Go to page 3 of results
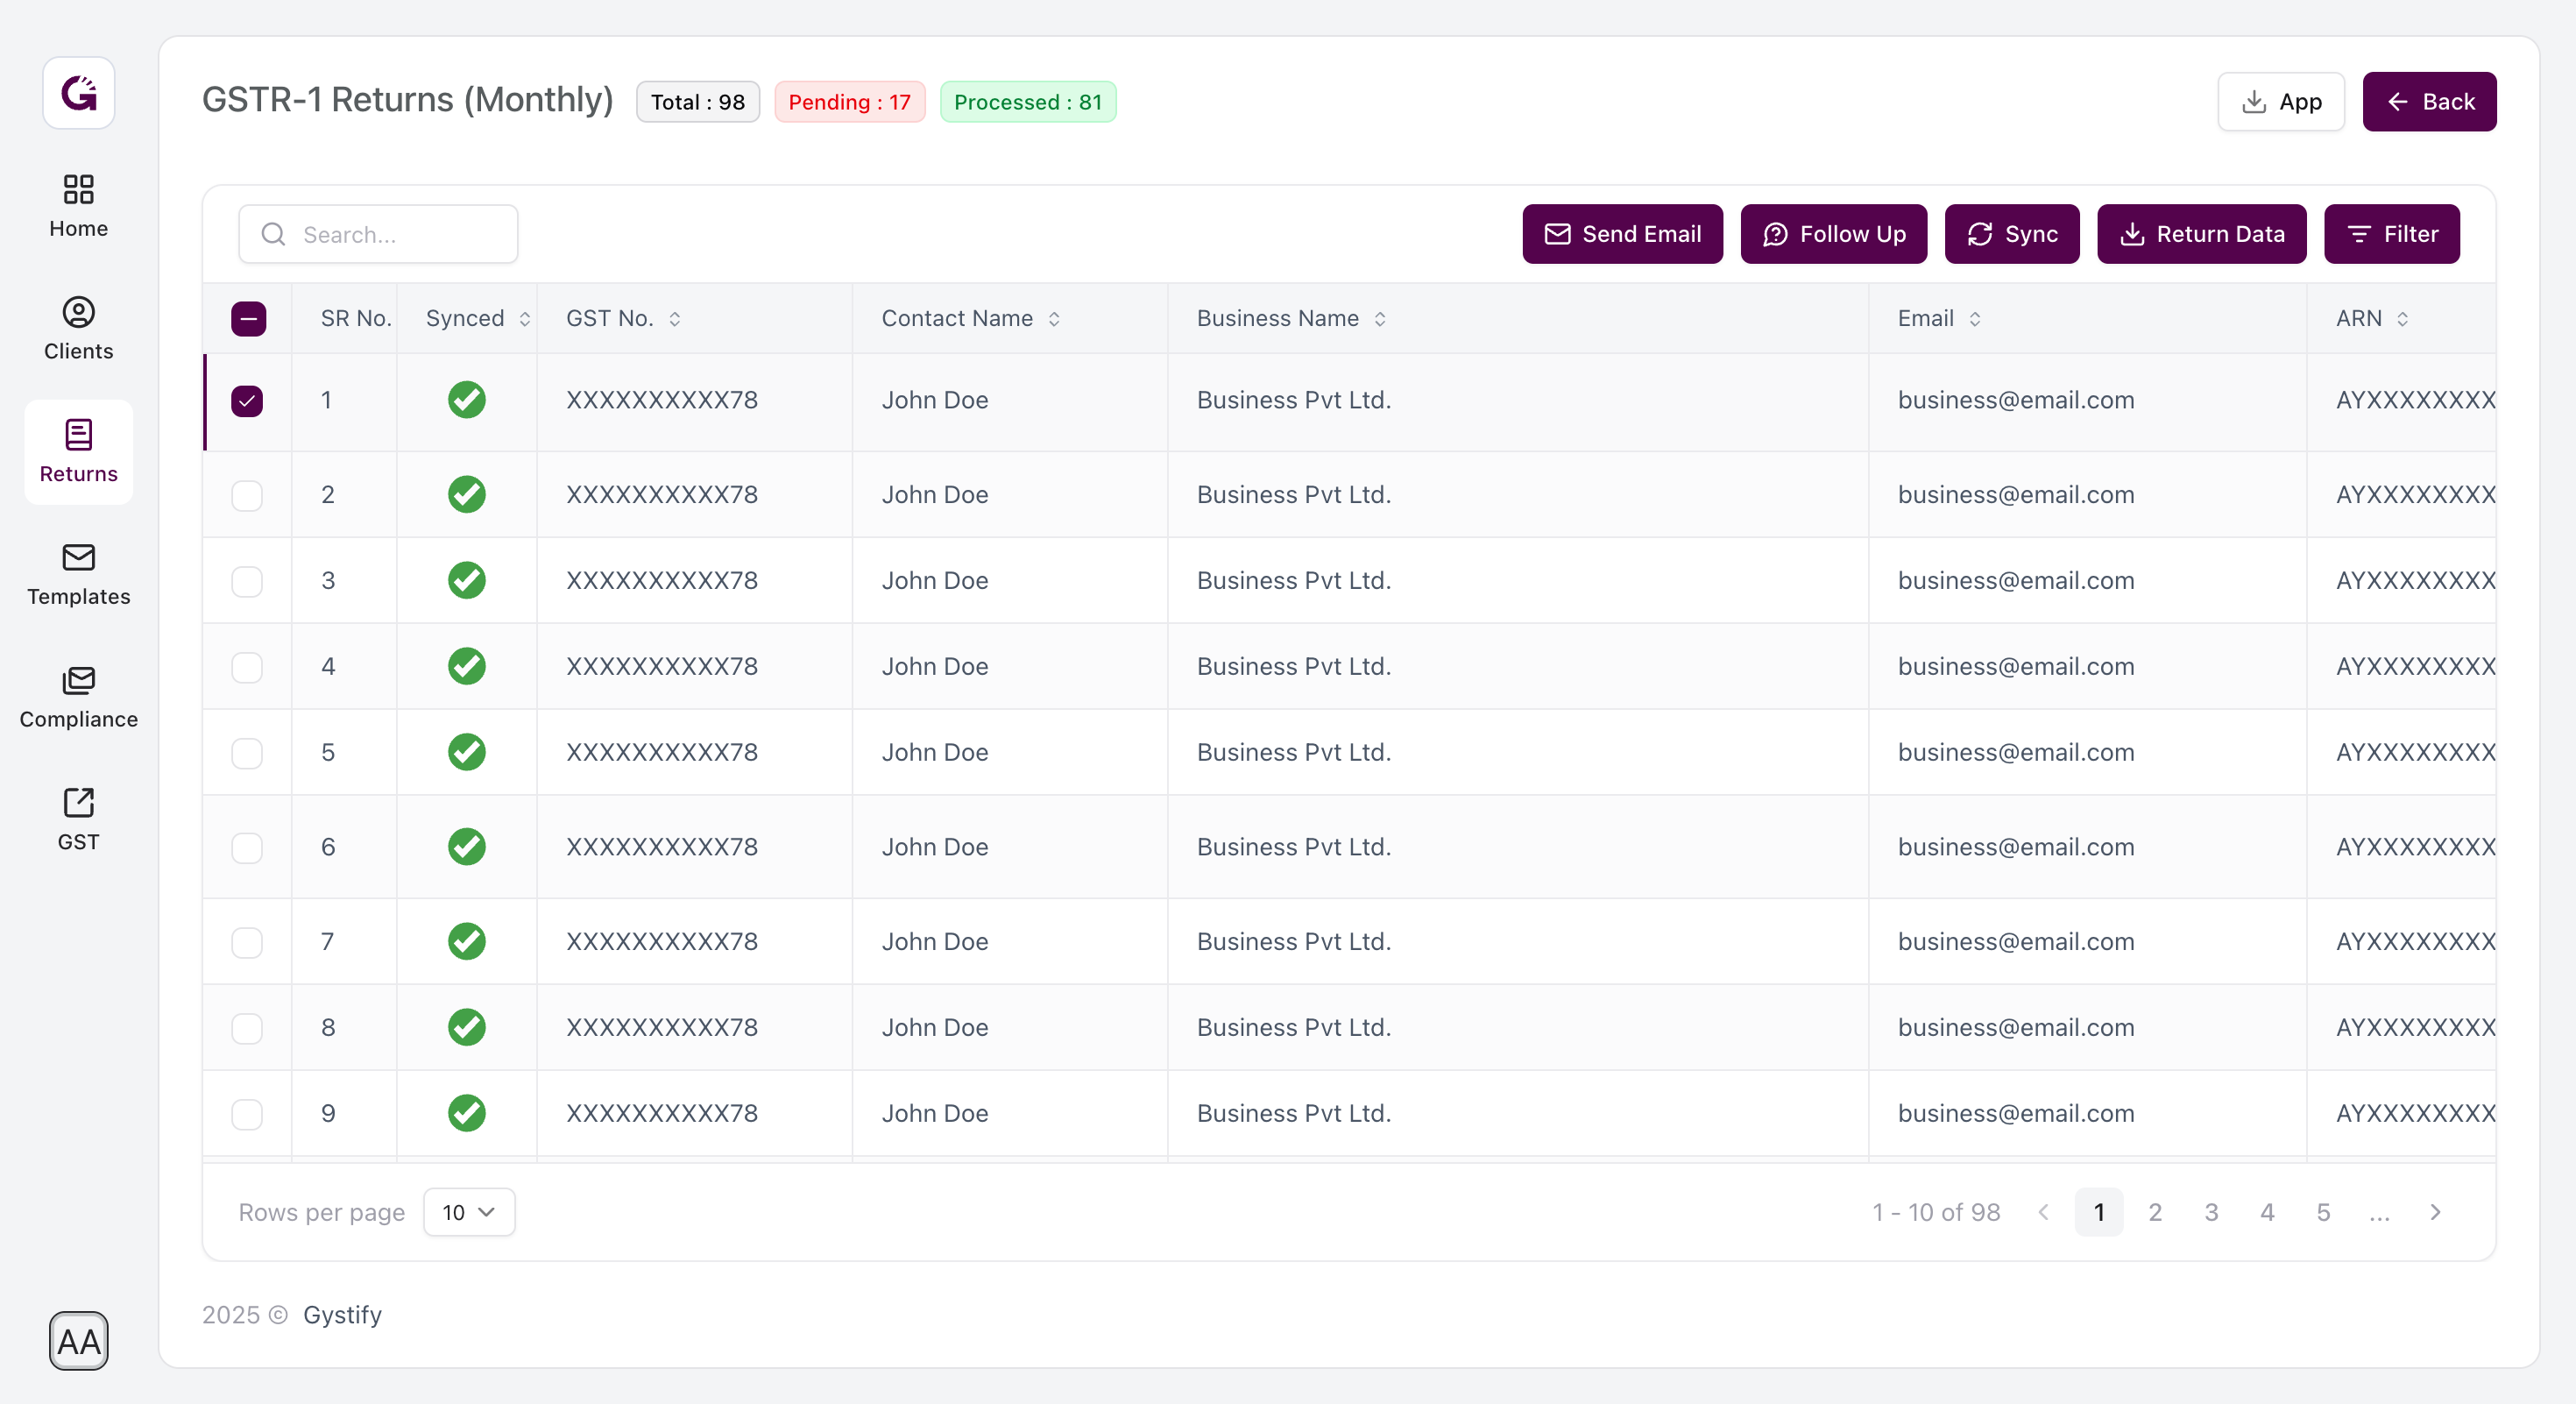 [2211, 1212]
